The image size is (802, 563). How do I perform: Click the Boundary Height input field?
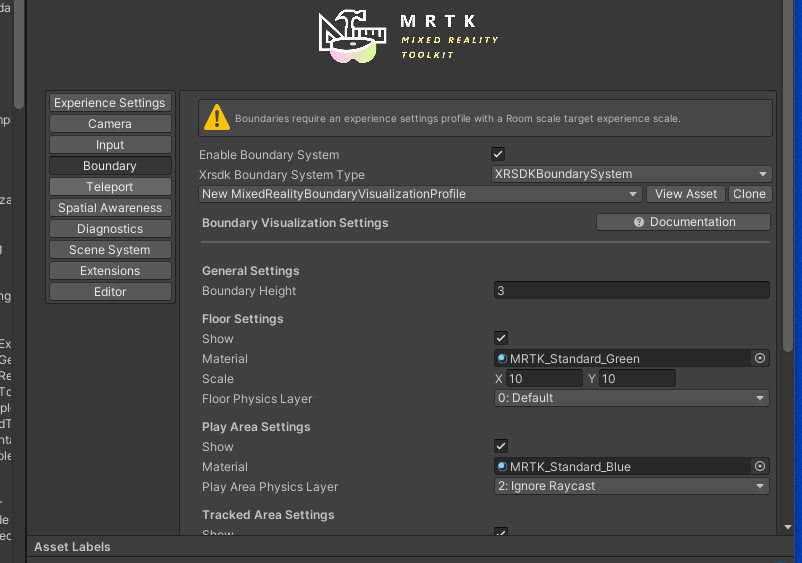coord(632,290)
